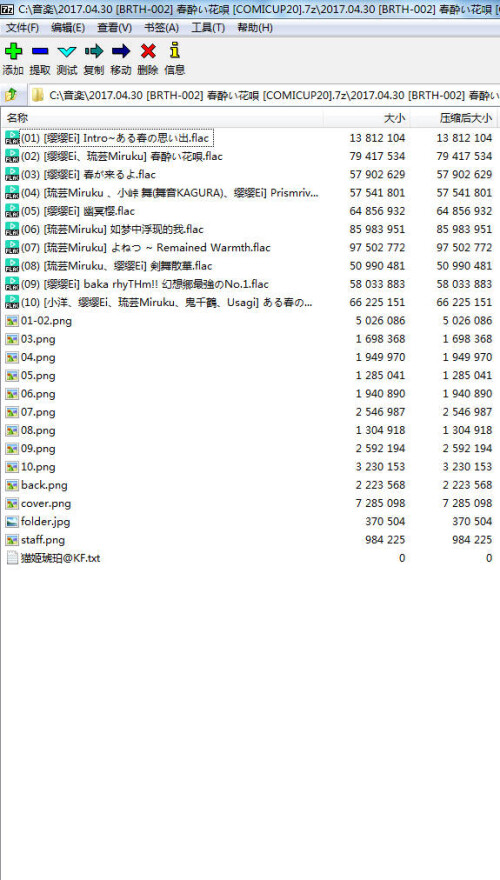The height and width of the screenshot is (880, 500).
Task: Open the 编辑(E) menu
Action: click(x=68, y=28)
